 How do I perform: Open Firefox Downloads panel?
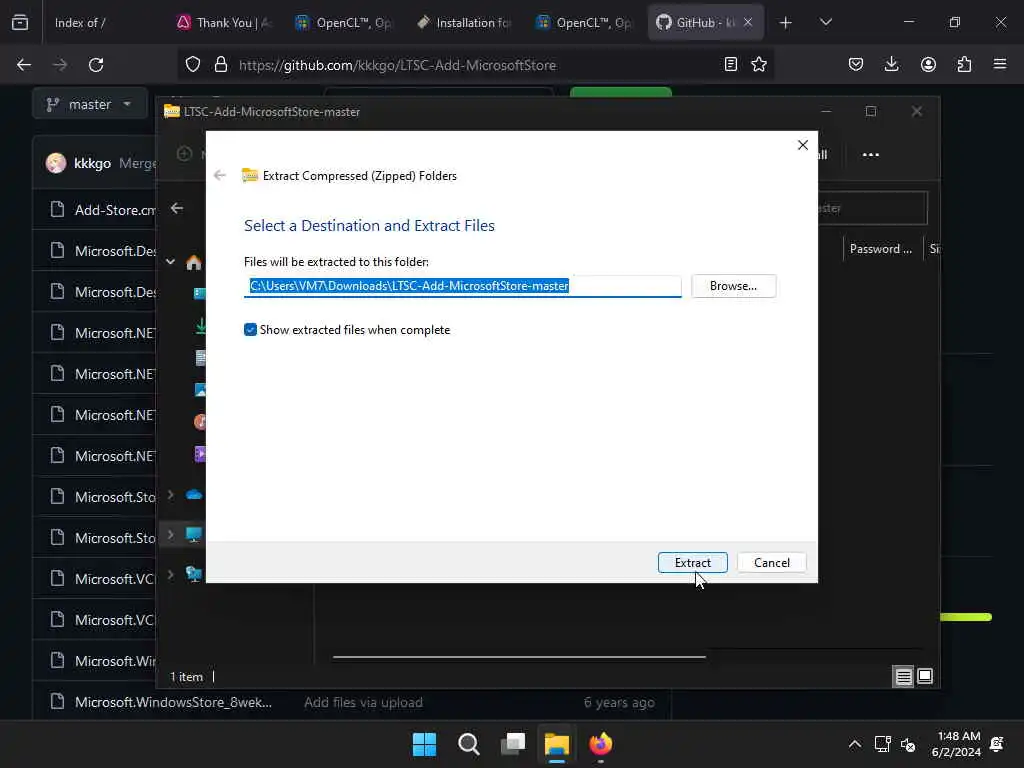pos(891,64)
